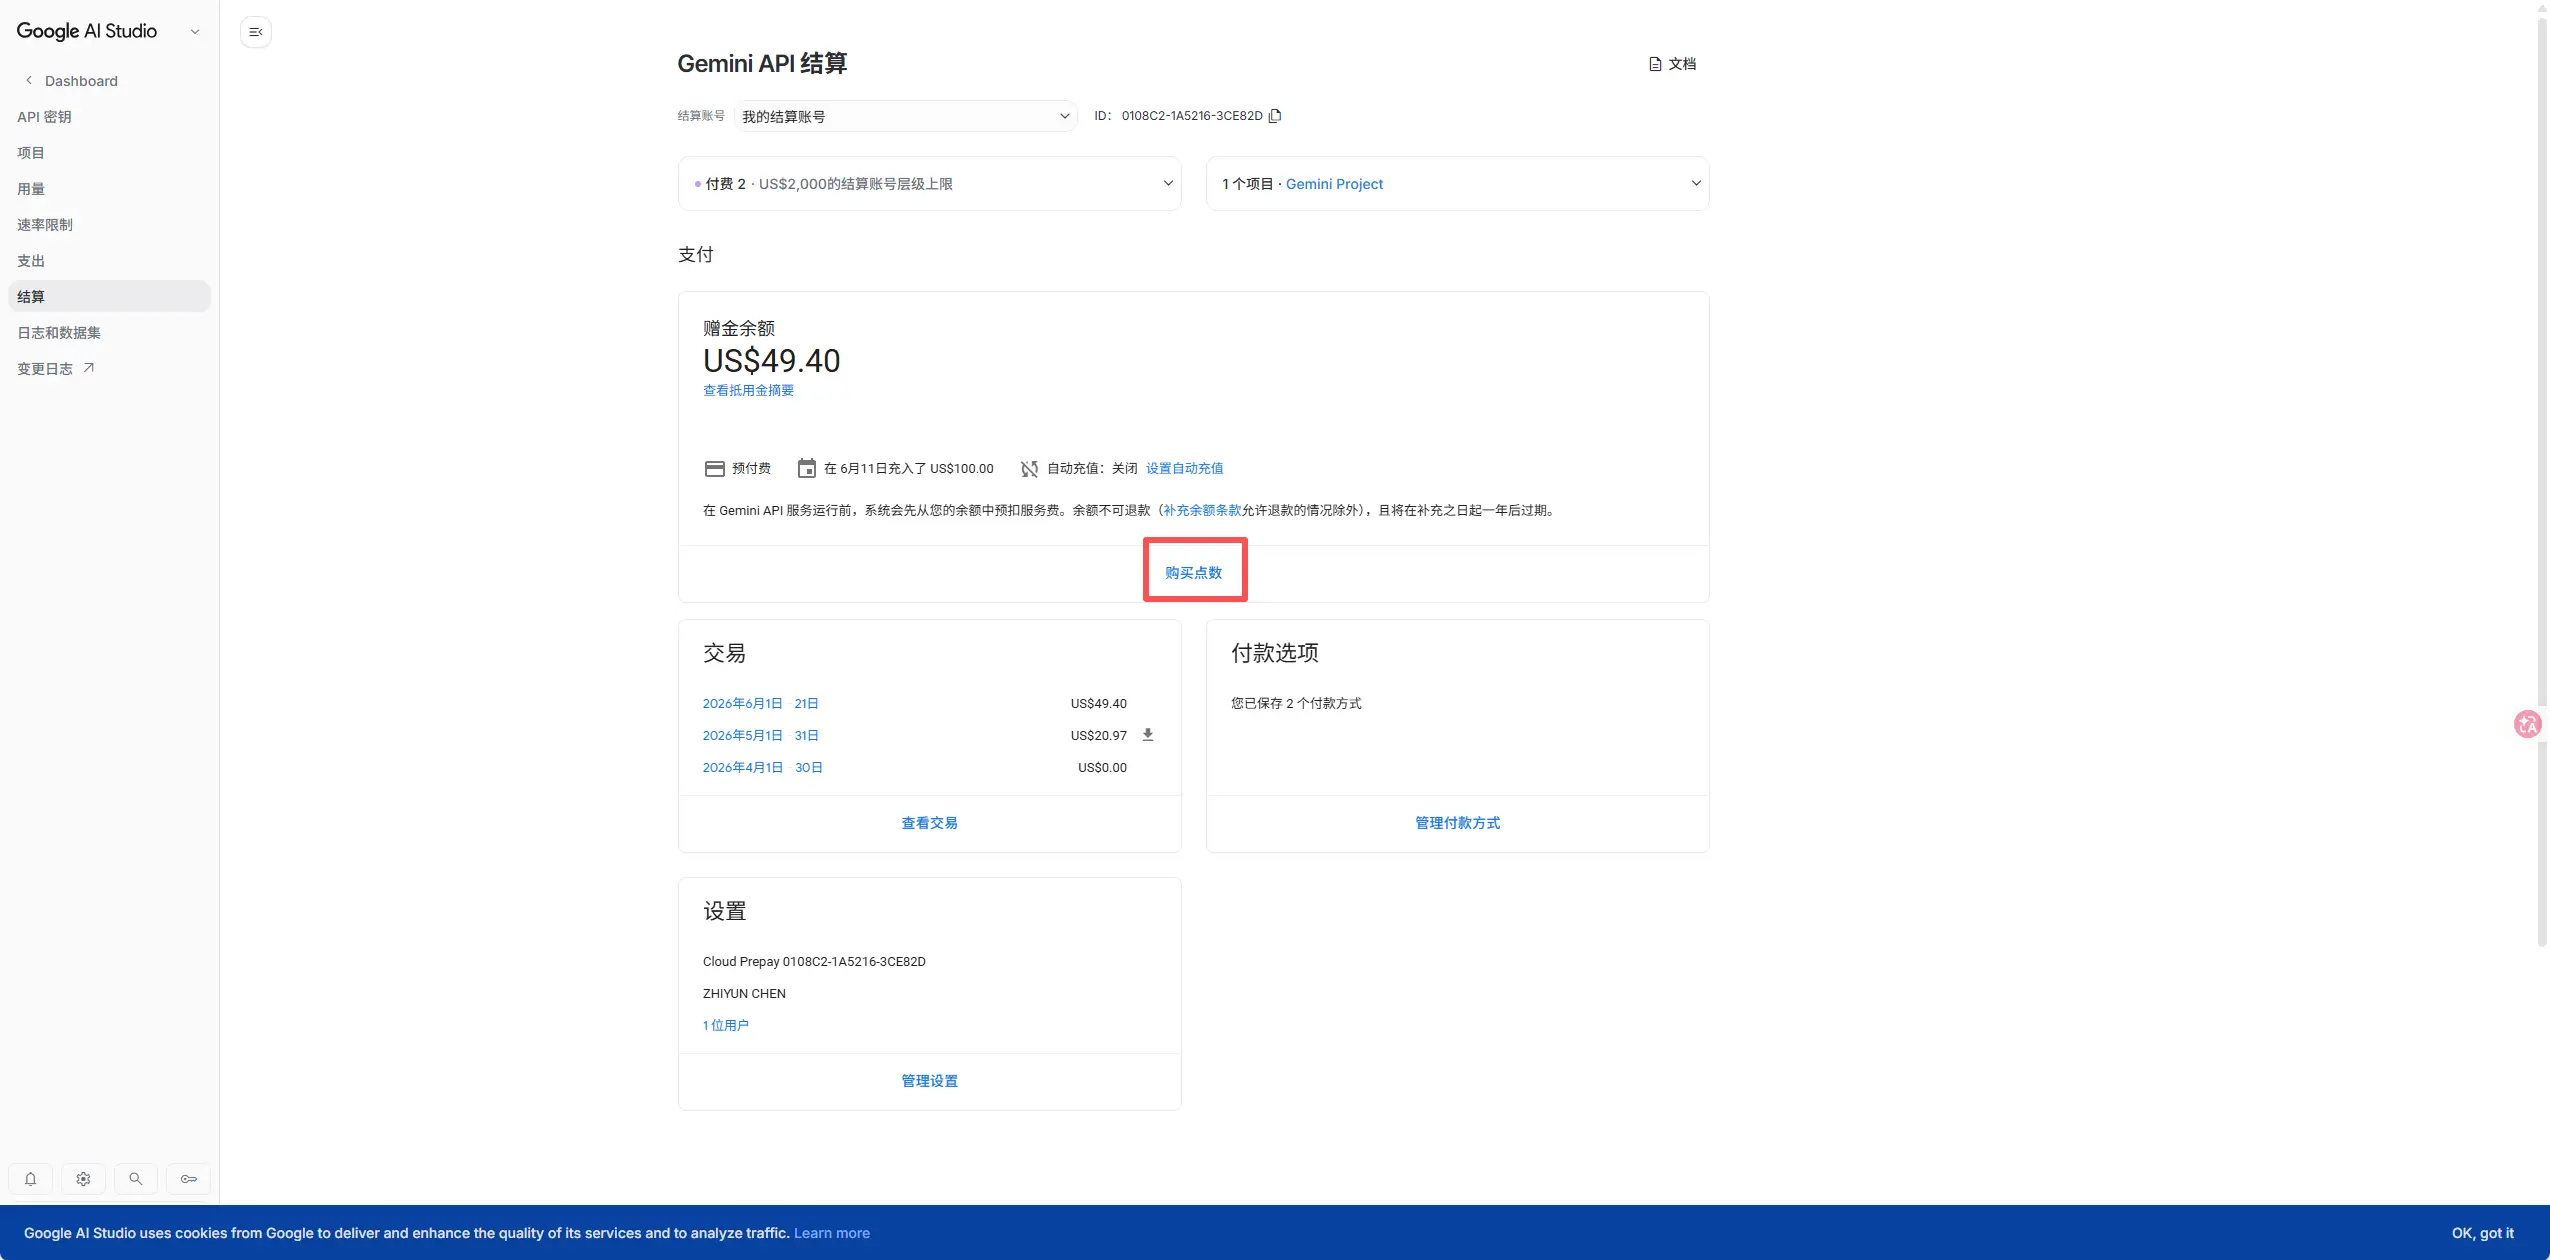Click the US$20.97 transaction amount
This screenshot has height=1260, width=2550.
tap(1098, 736)
